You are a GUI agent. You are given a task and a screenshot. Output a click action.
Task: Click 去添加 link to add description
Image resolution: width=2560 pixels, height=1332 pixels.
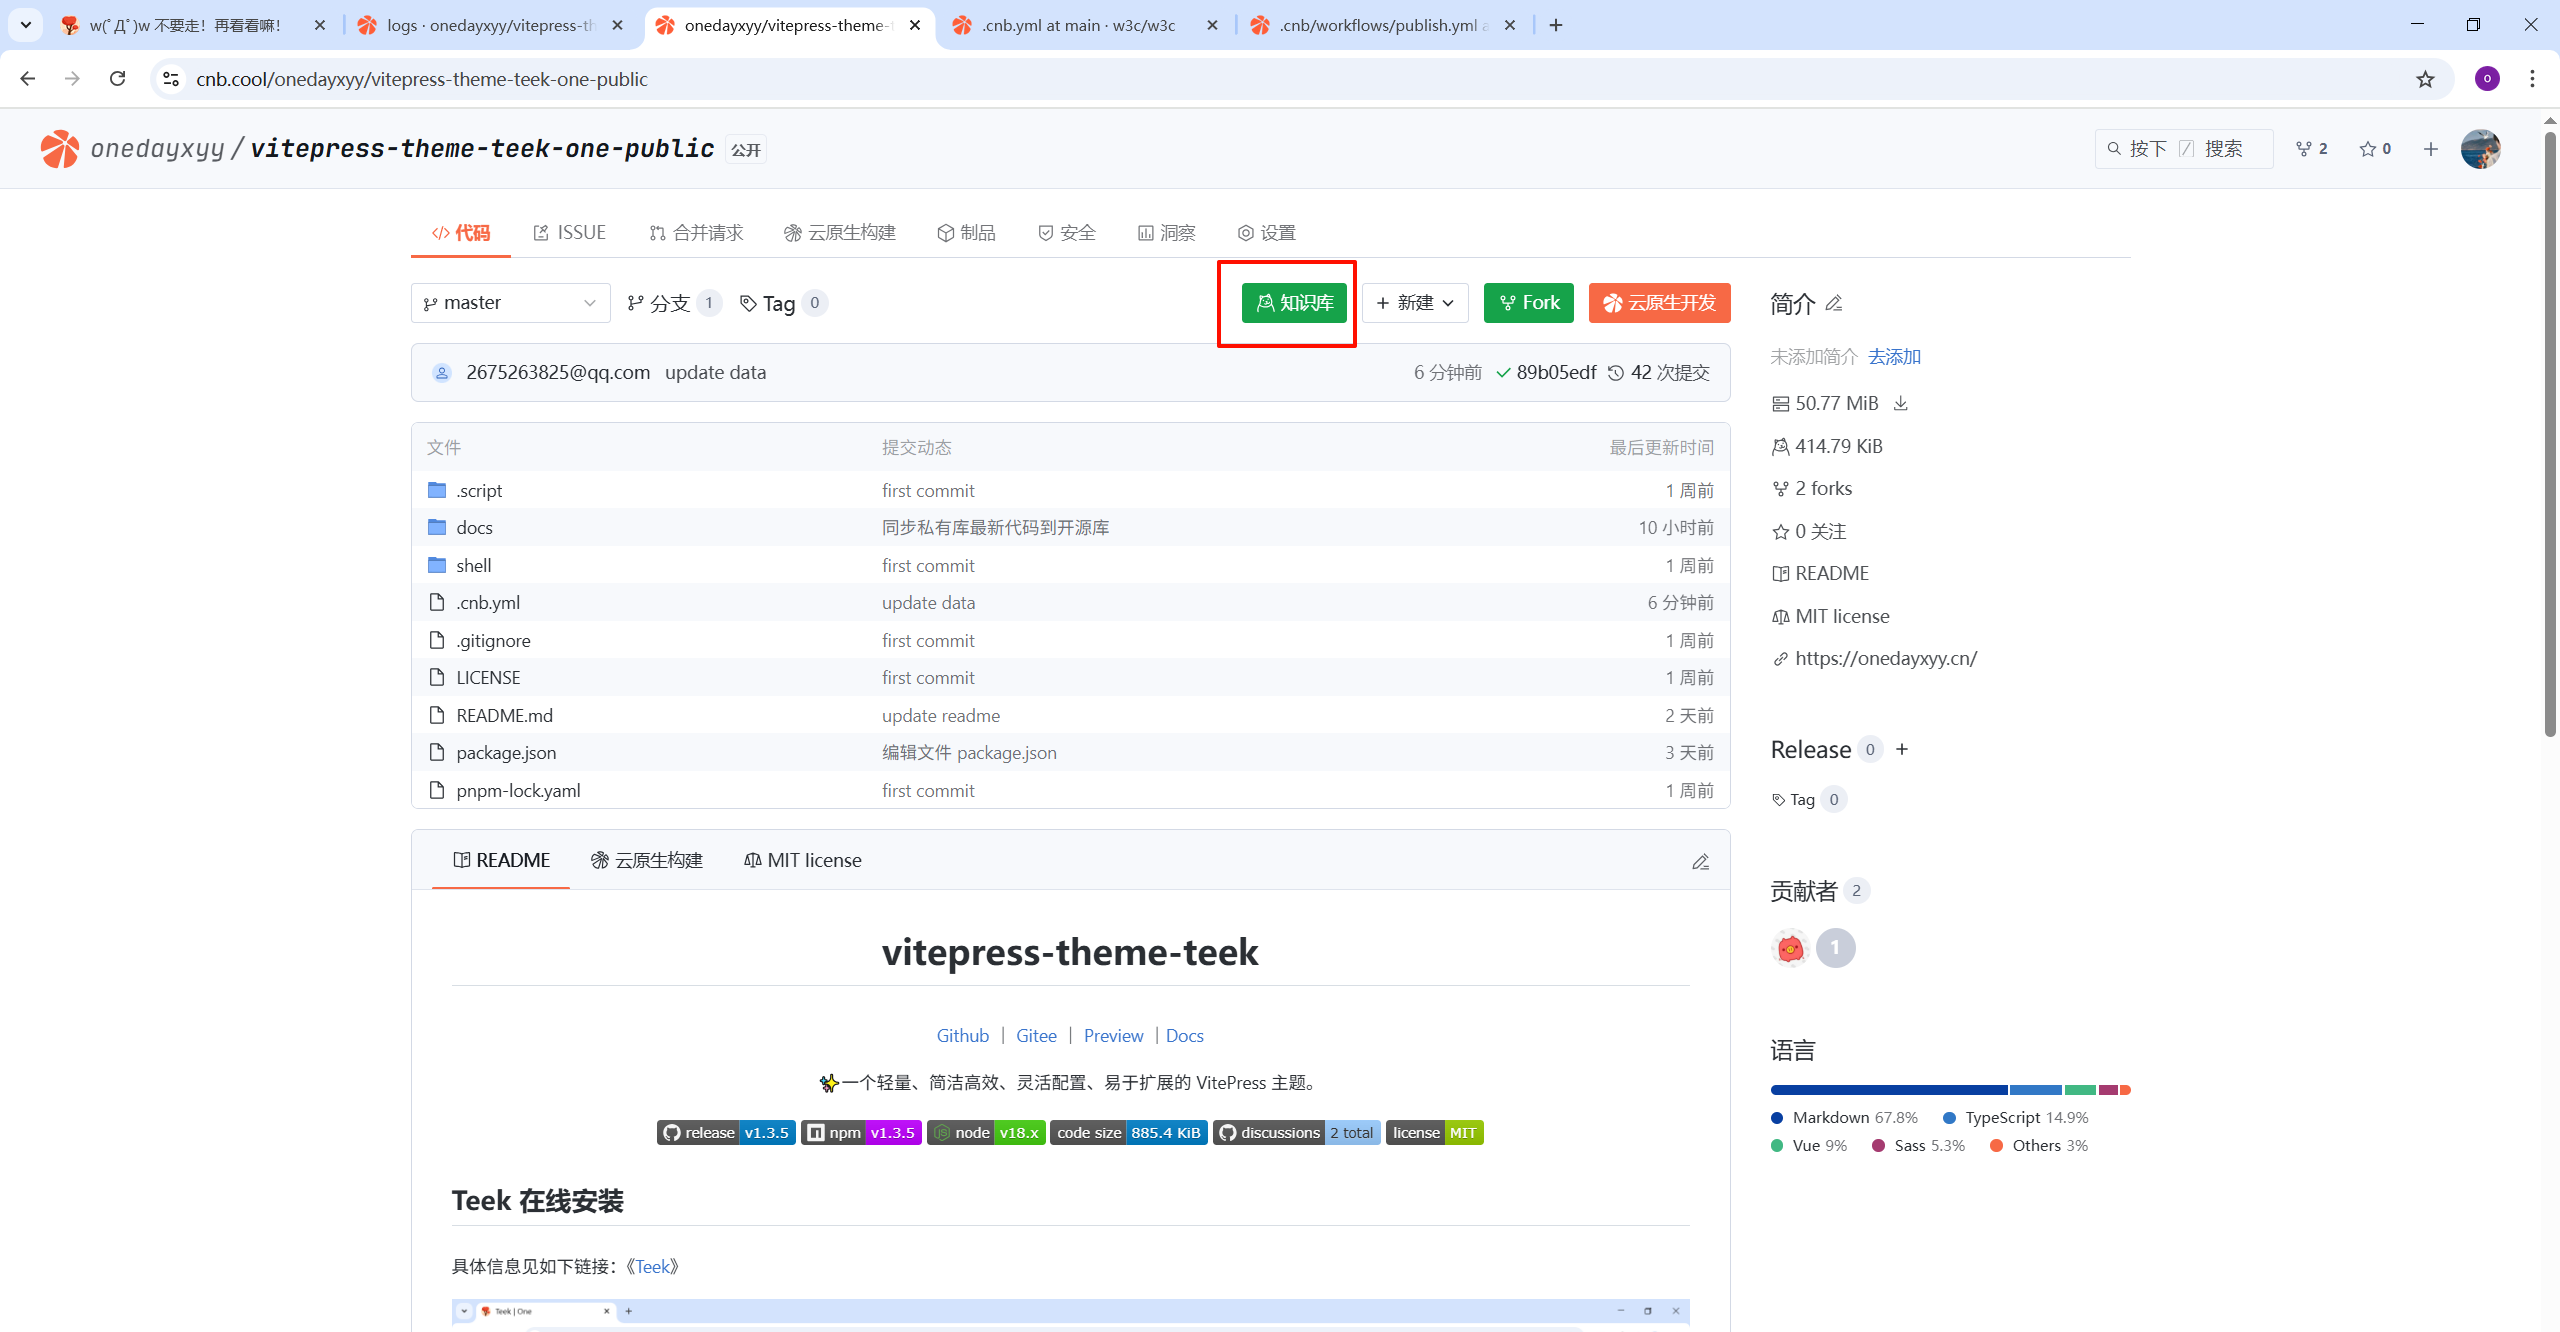tap(1894, 357)
